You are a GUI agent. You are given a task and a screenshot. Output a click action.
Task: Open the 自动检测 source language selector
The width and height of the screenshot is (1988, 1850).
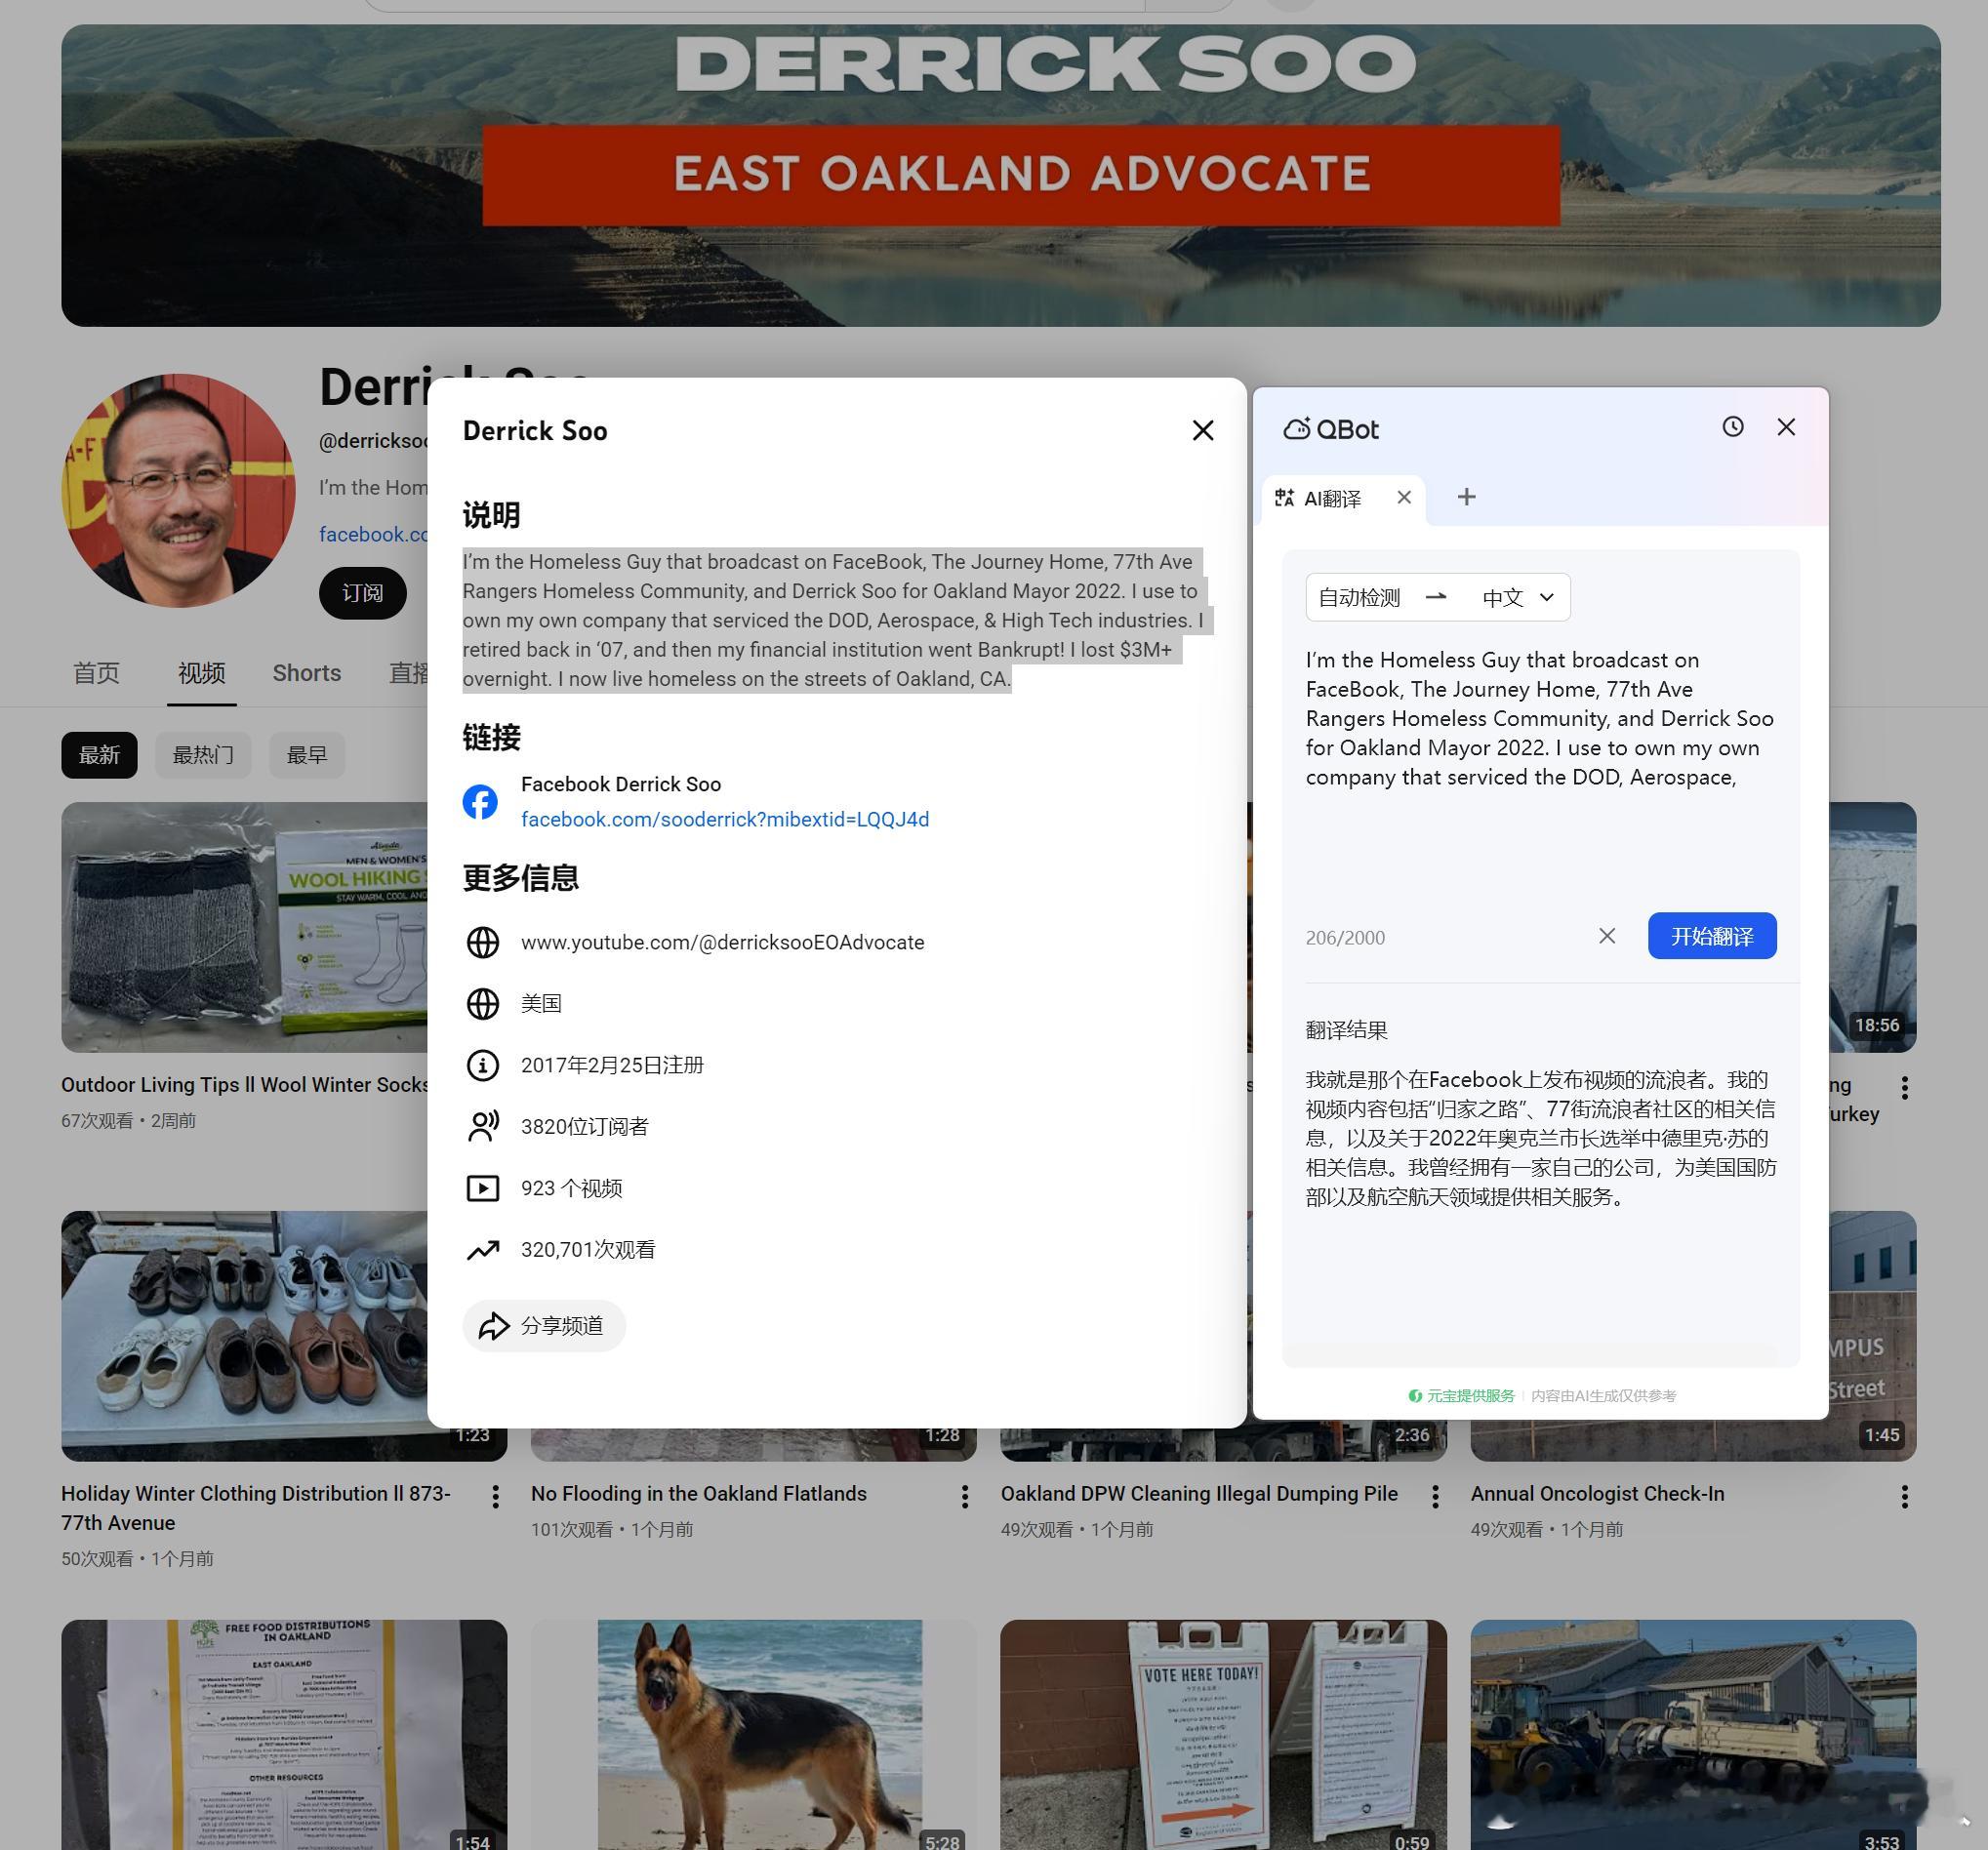[1359, 598]
